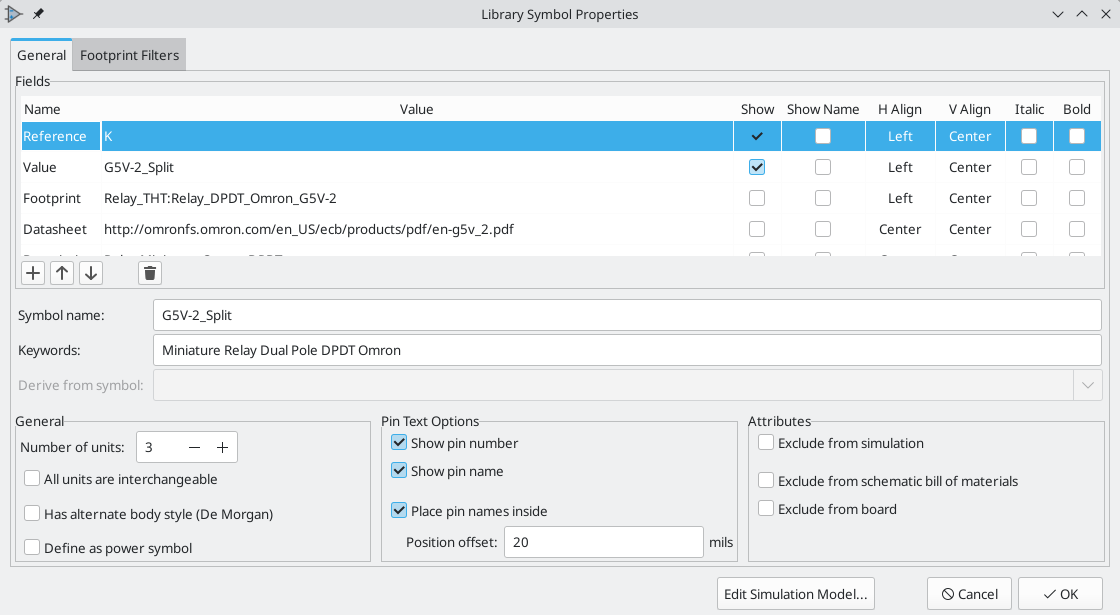Increase number of units with plus
This screenshot has width=1120, height=615.
pyautogui.click(x=222, y=448)
